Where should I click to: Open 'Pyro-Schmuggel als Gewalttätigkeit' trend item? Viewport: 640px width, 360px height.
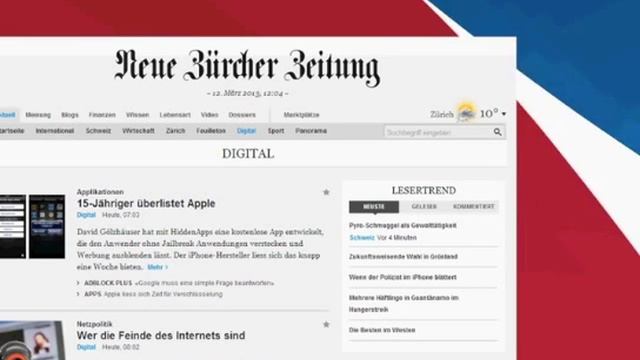point(402,225)
